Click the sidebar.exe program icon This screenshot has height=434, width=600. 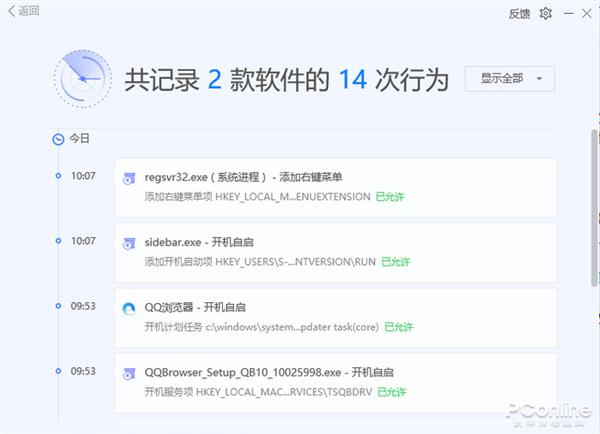tap(128, 245)
